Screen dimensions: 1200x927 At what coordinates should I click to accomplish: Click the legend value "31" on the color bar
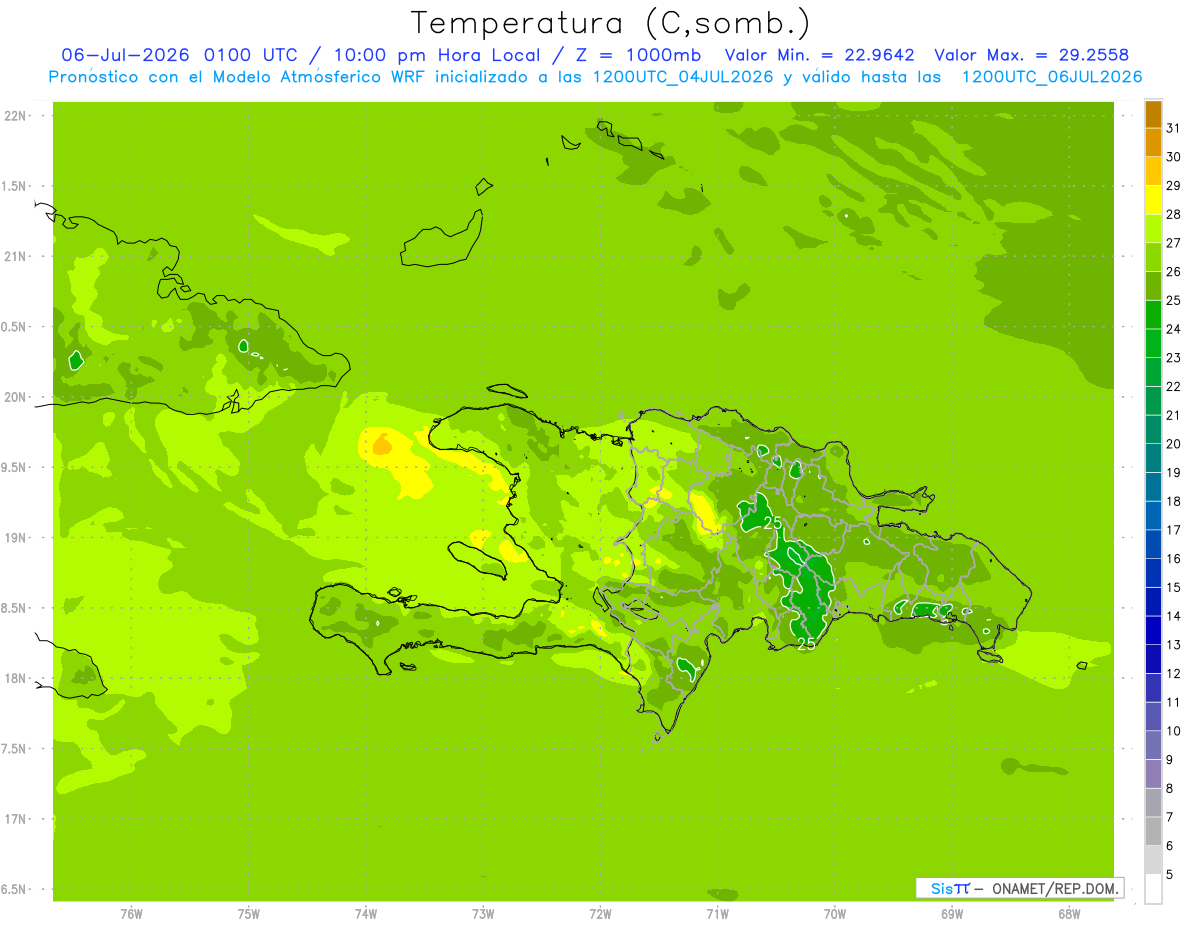point(1174,128)
